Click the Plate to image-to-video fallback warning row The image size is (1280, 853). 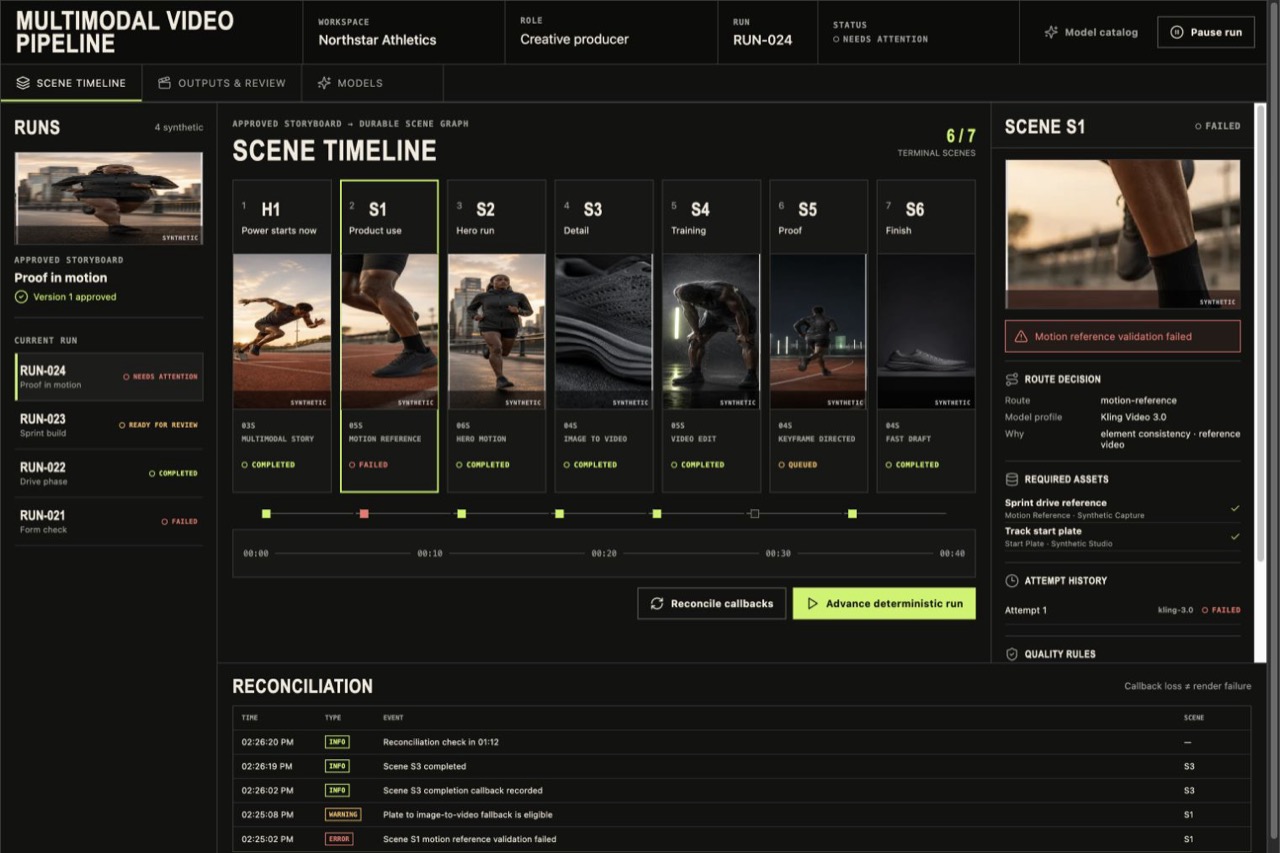click(742, 815)
